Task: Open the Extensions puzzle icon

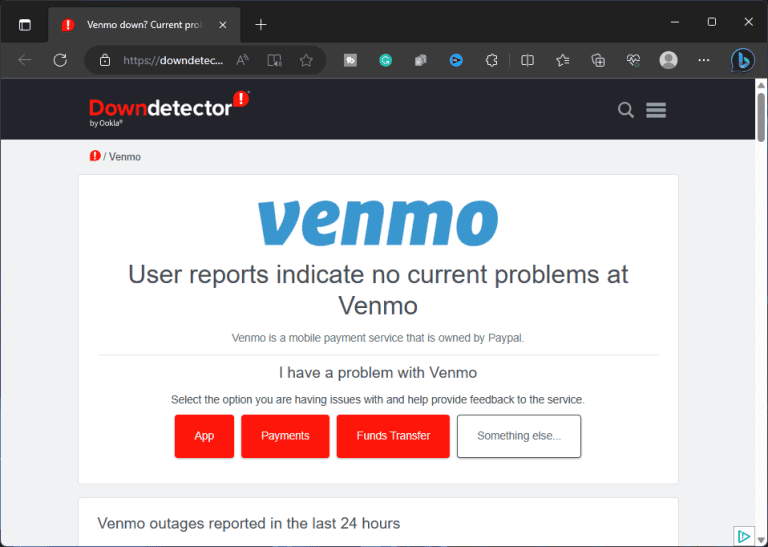Action: click(491, 60)
